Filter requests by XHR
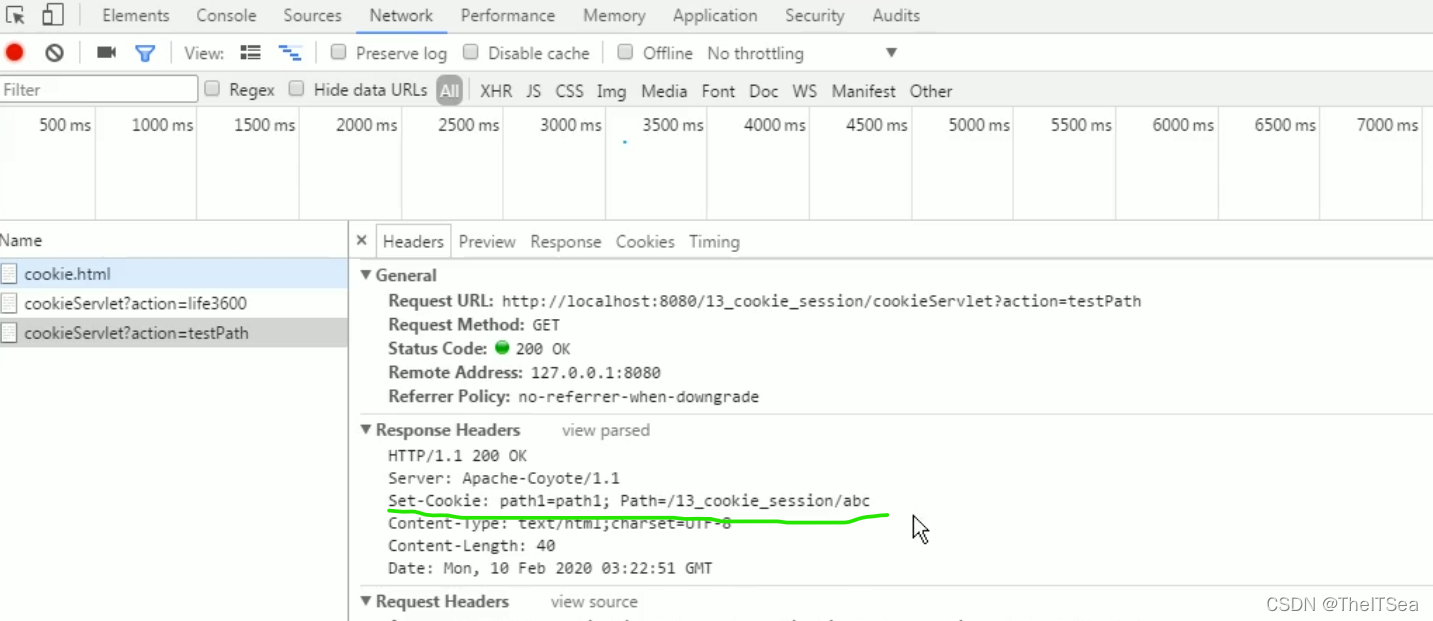Image resolution: width=1433 pixels, height=621 pixels. click(496, 91)
